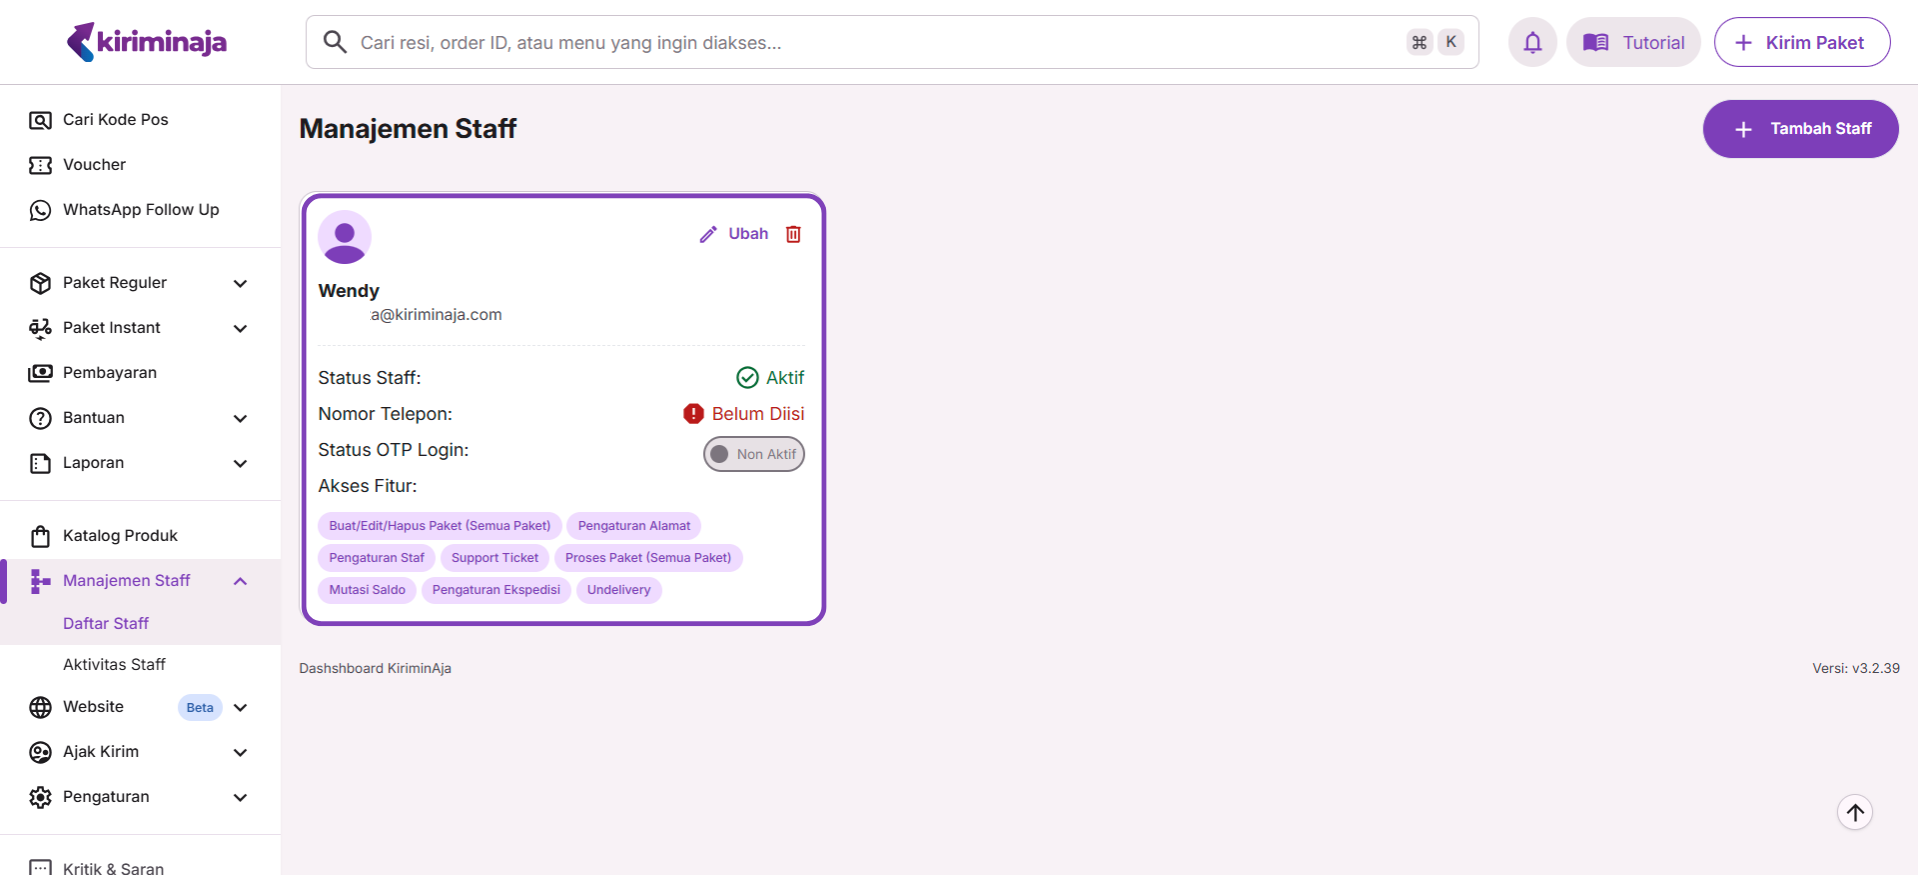Viewport: 1920px width, 875px height.
Task: Click the staff email a@kiriminaja.com
Action: click(x=436, y=314)
